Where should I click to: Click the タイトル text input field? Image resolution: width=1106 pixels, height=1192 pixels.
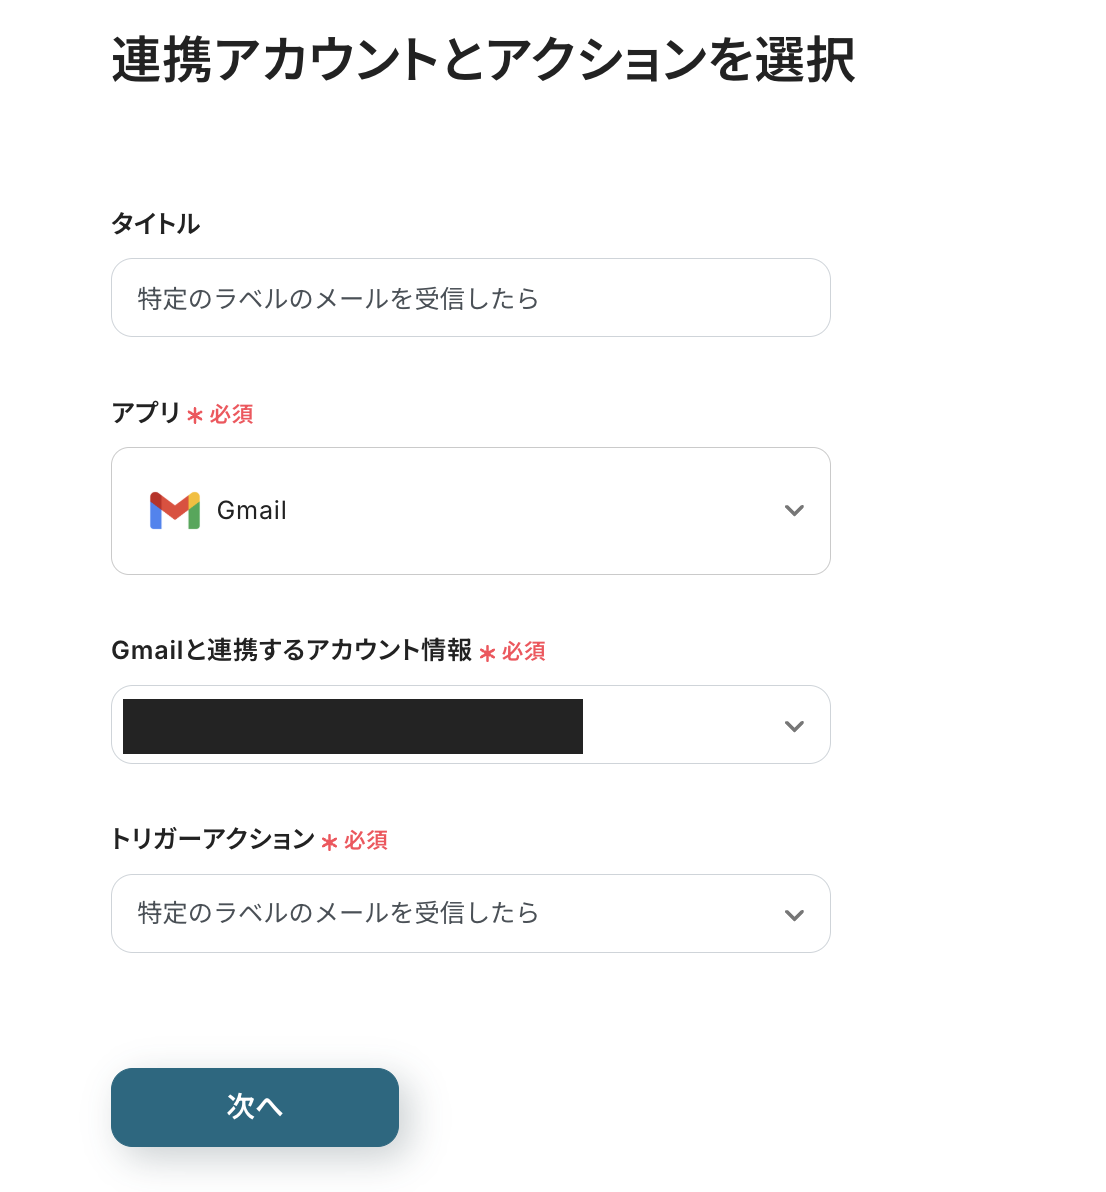coord(470,298)
